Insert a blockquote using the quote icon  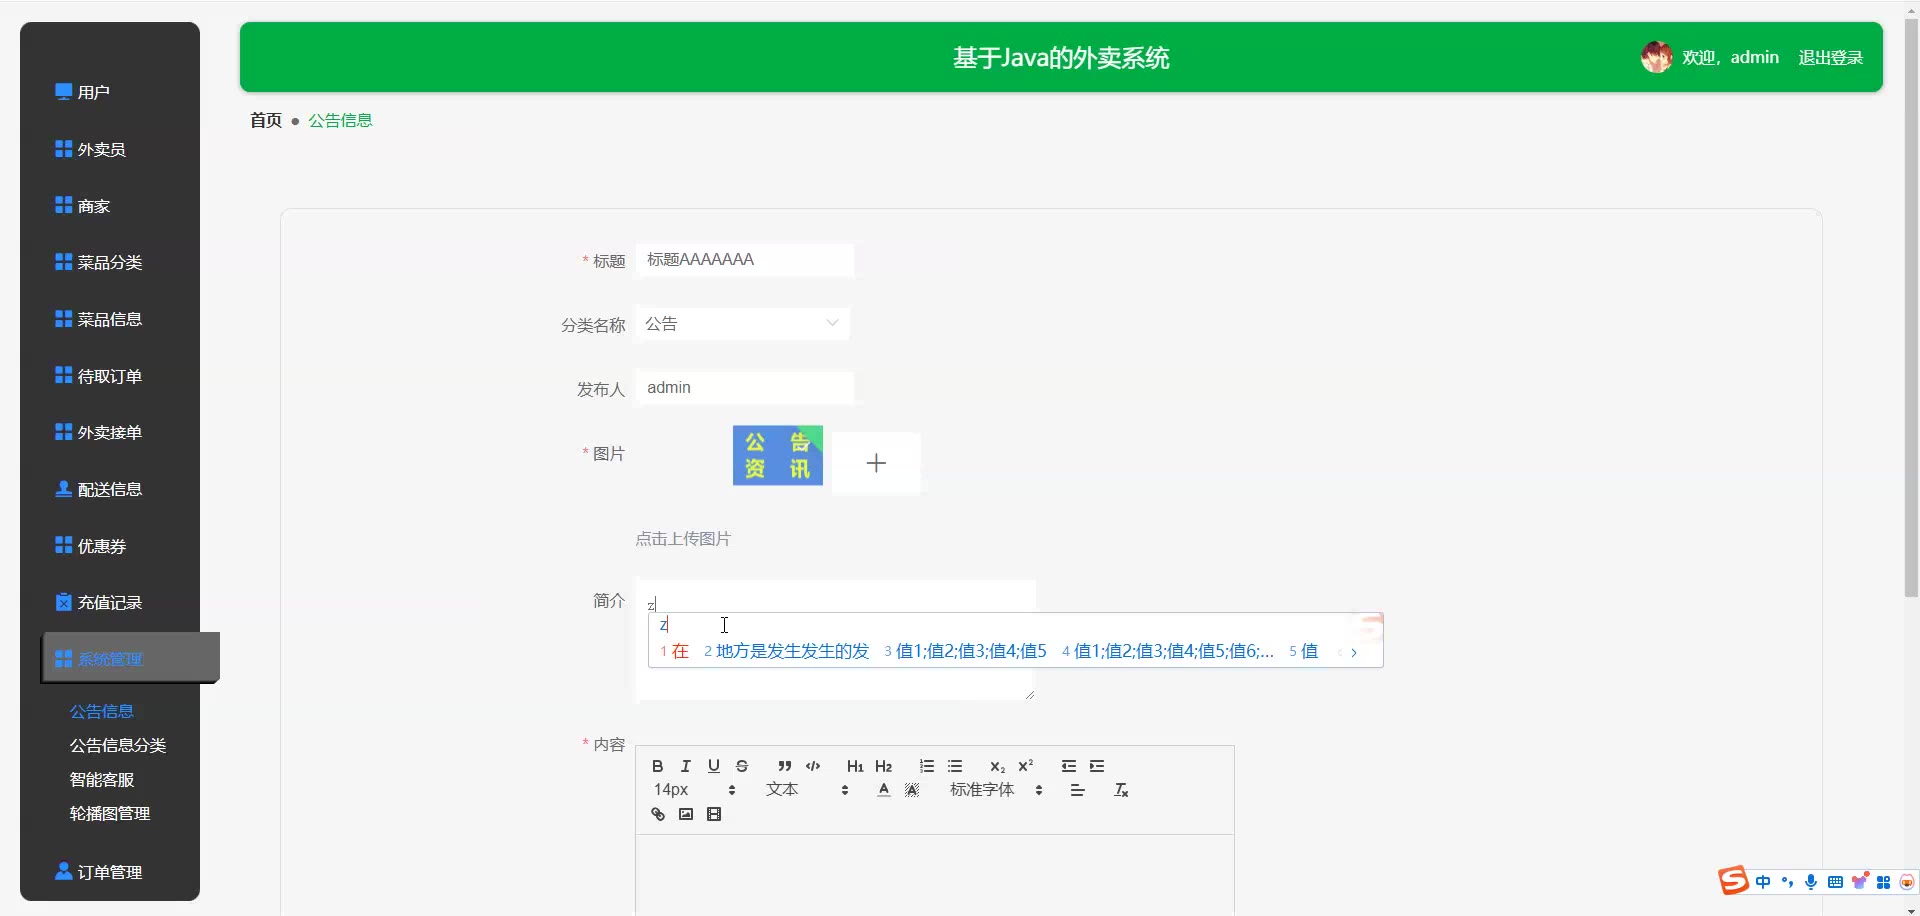(x=784, y=766)
